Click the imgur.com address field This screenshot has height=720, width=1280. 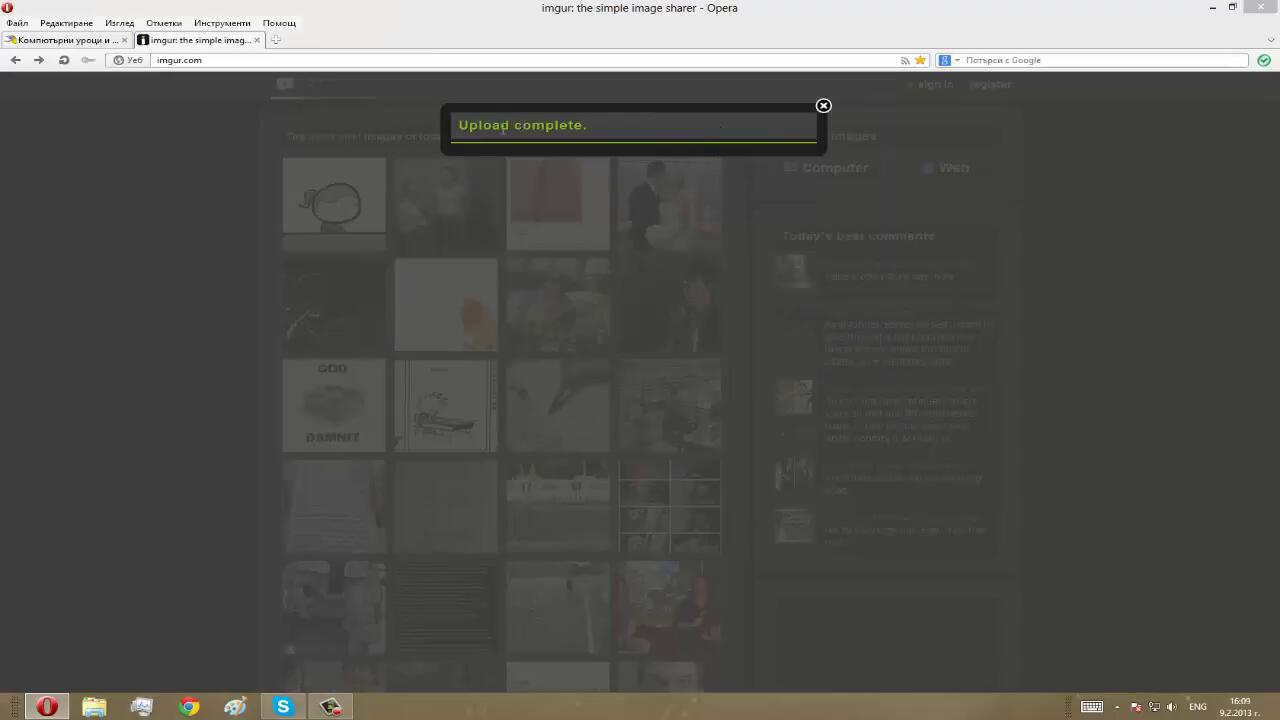[x=500, y=60]
